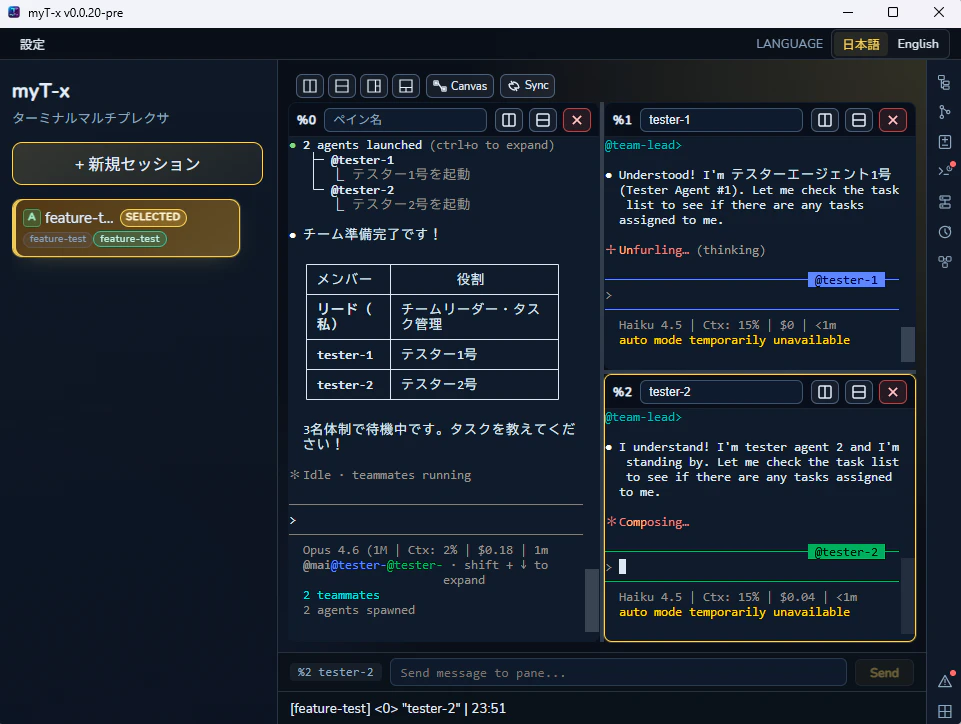
Task: Open the terminal sidebar icon with red badge
Action: [x=946, y=170]
